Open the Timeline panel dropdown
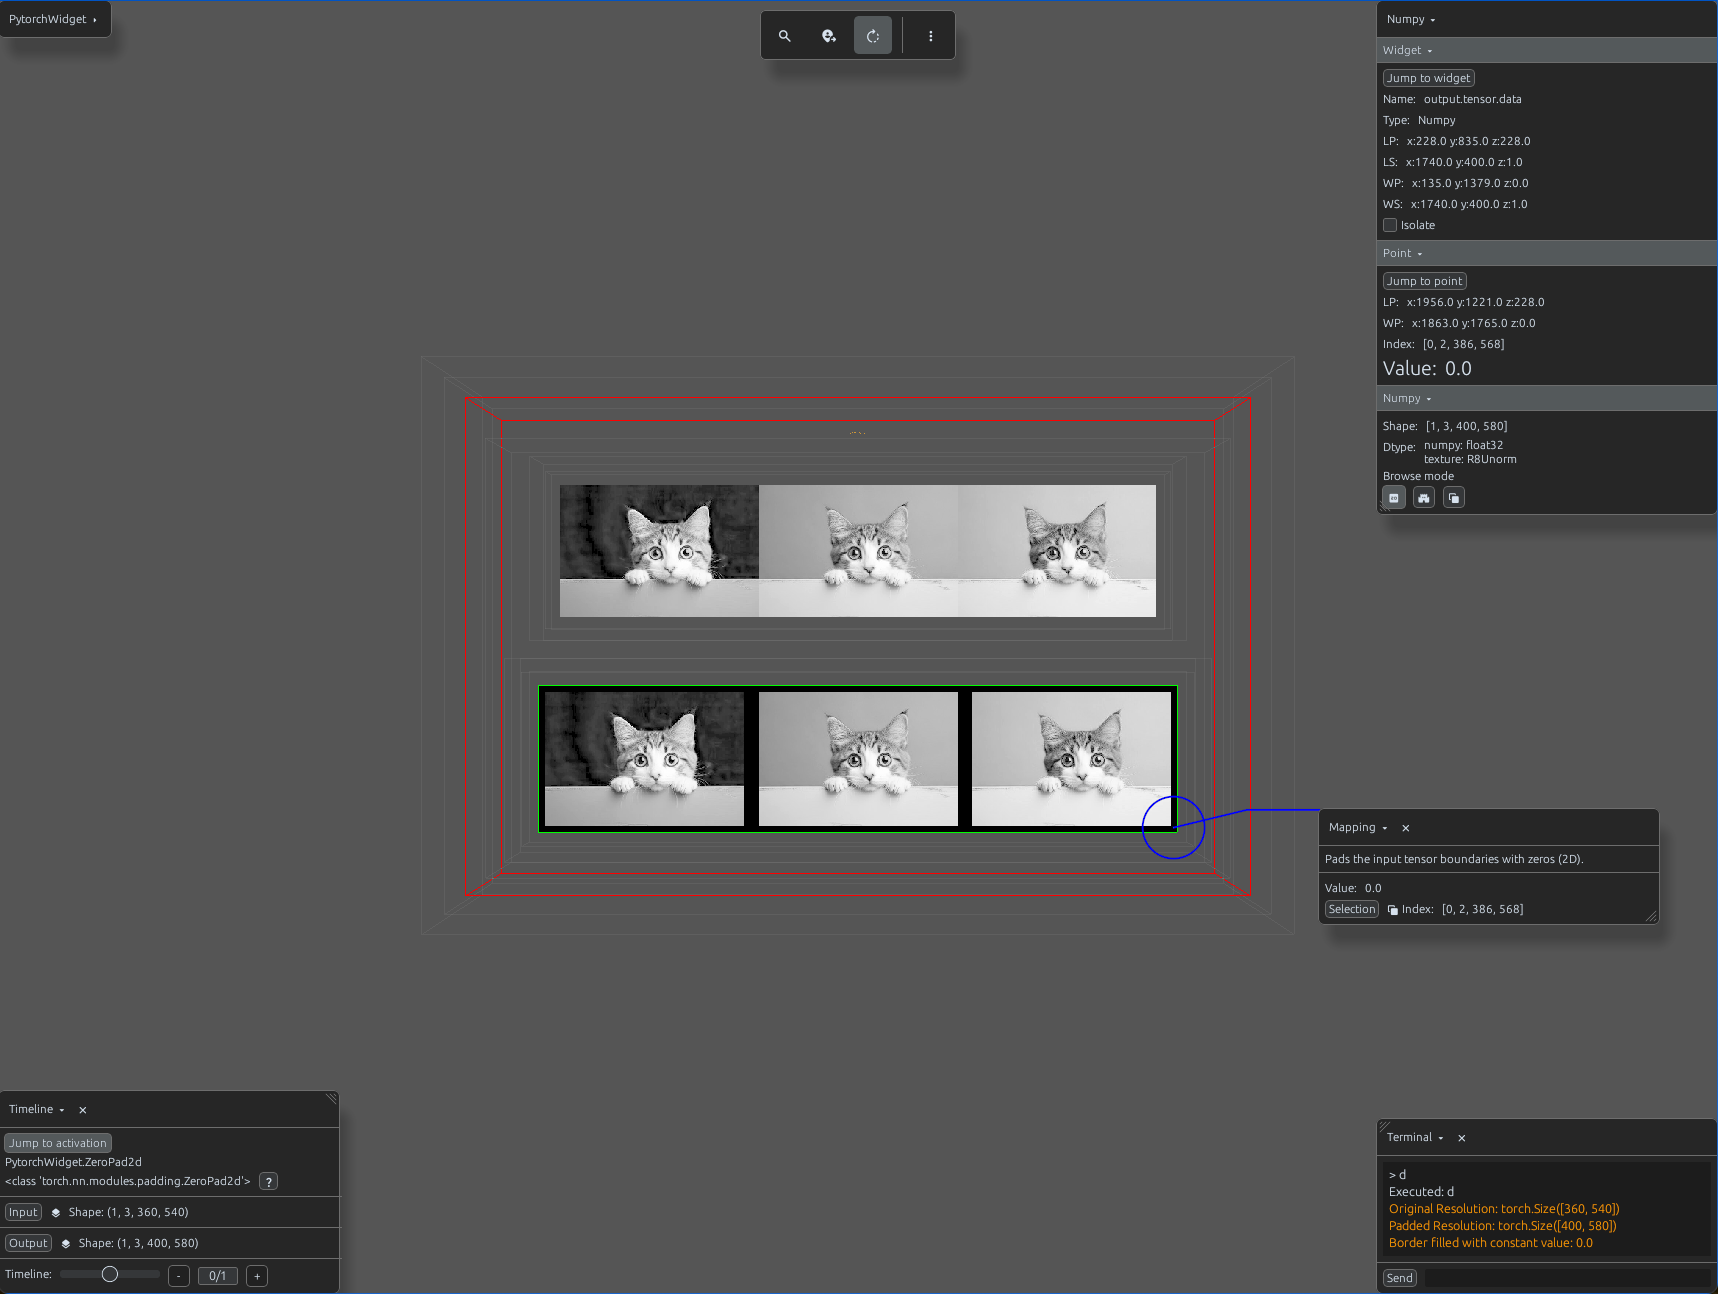This screenshot has height=1294, width=1718. (37, 1110)
